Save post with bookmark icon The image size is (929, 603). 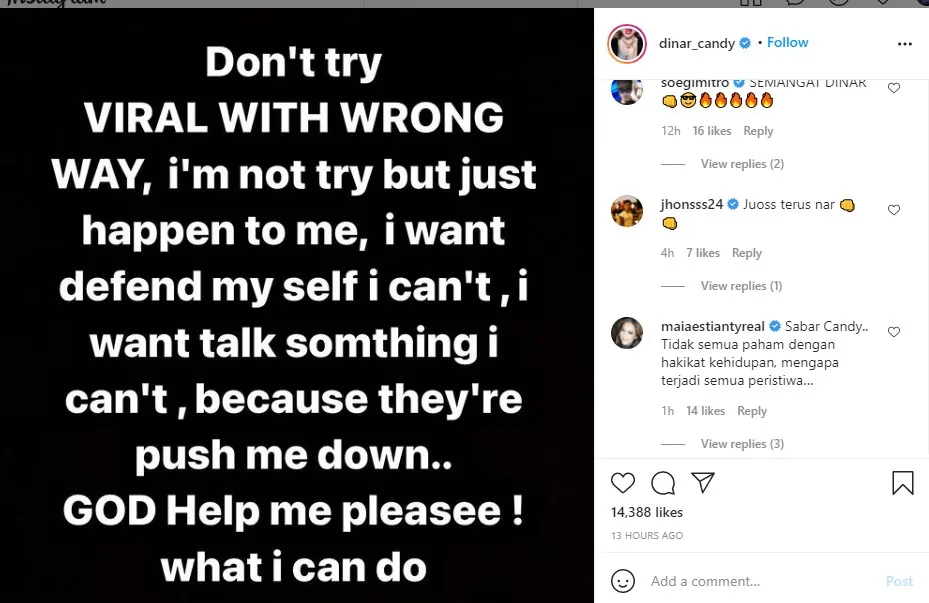tap(902, 483)
